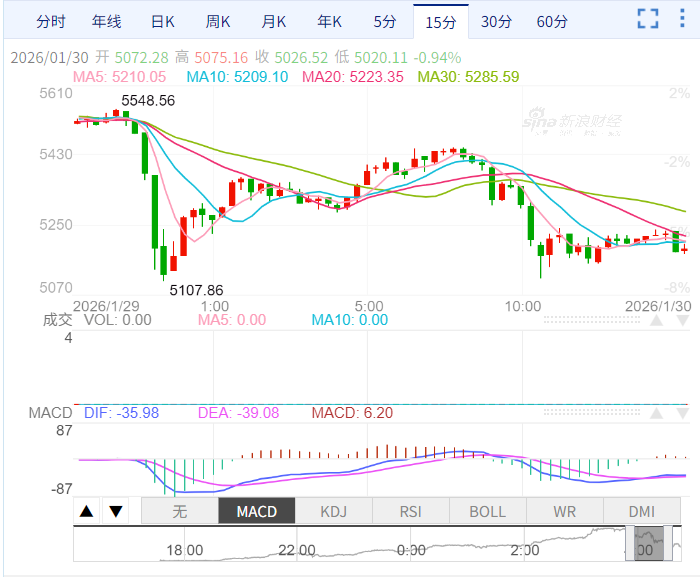The width and height of the screenshot is (700, 577).
Task: Click the 5548.56 high price label
Action: (x=148, y=100)
